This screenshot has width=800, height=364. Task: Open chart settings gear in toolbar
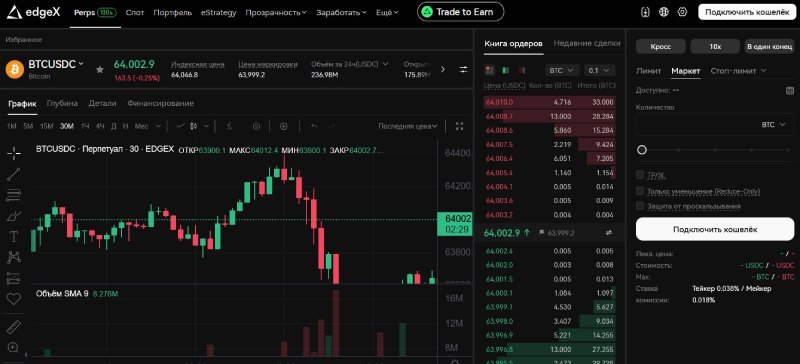tap(257, 126)
